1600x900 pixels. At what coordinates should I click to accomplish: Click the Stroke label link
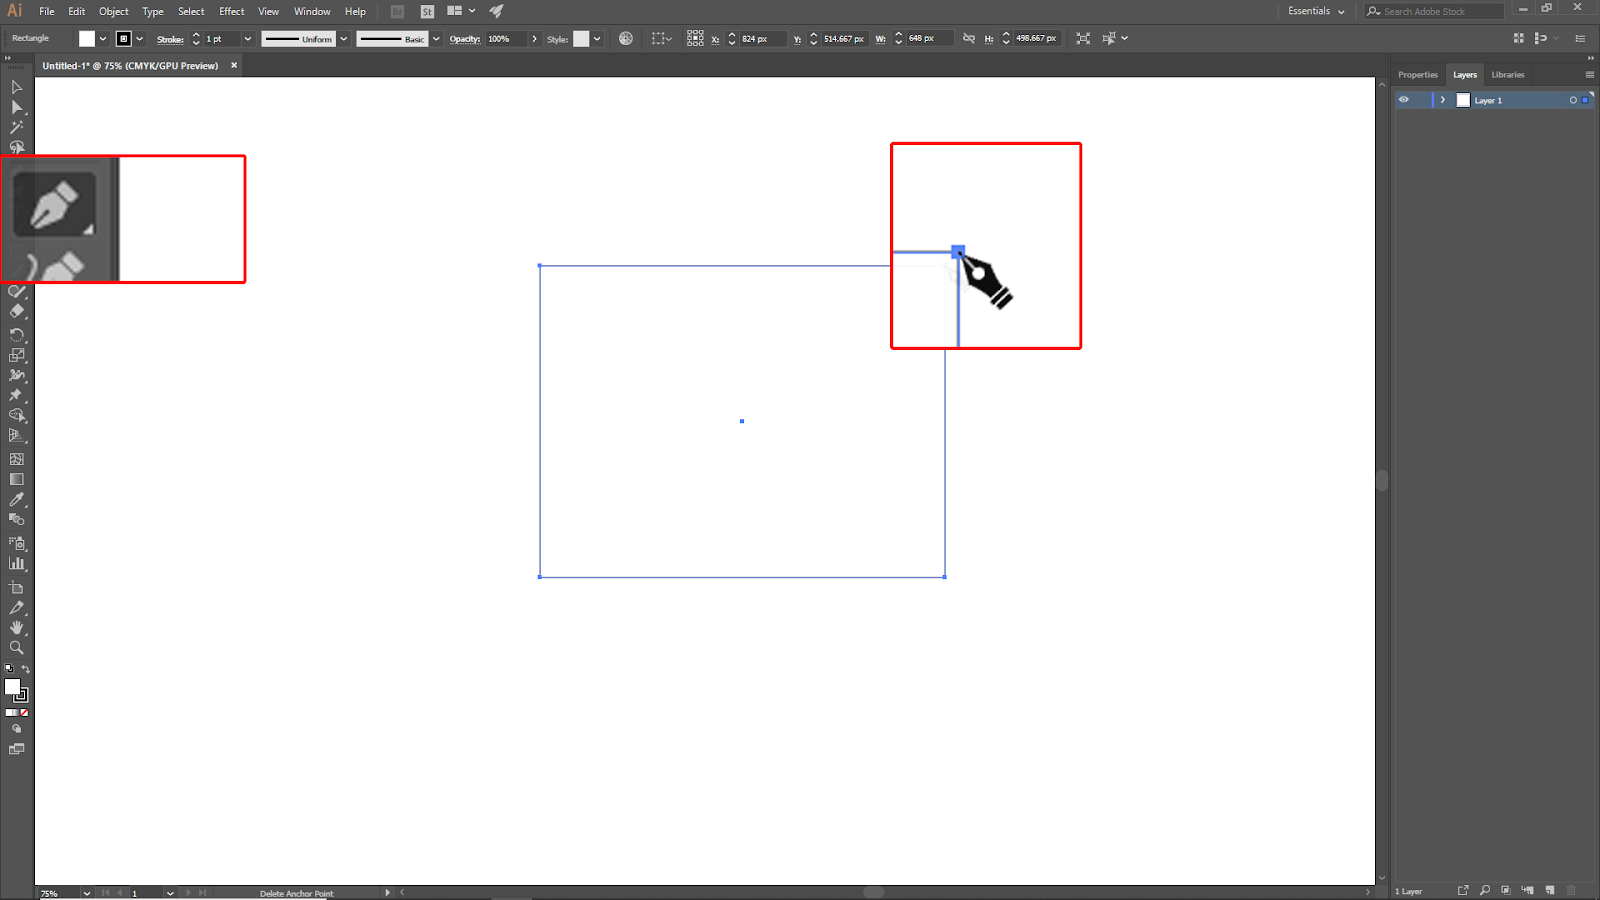click(x=170, y=39)
